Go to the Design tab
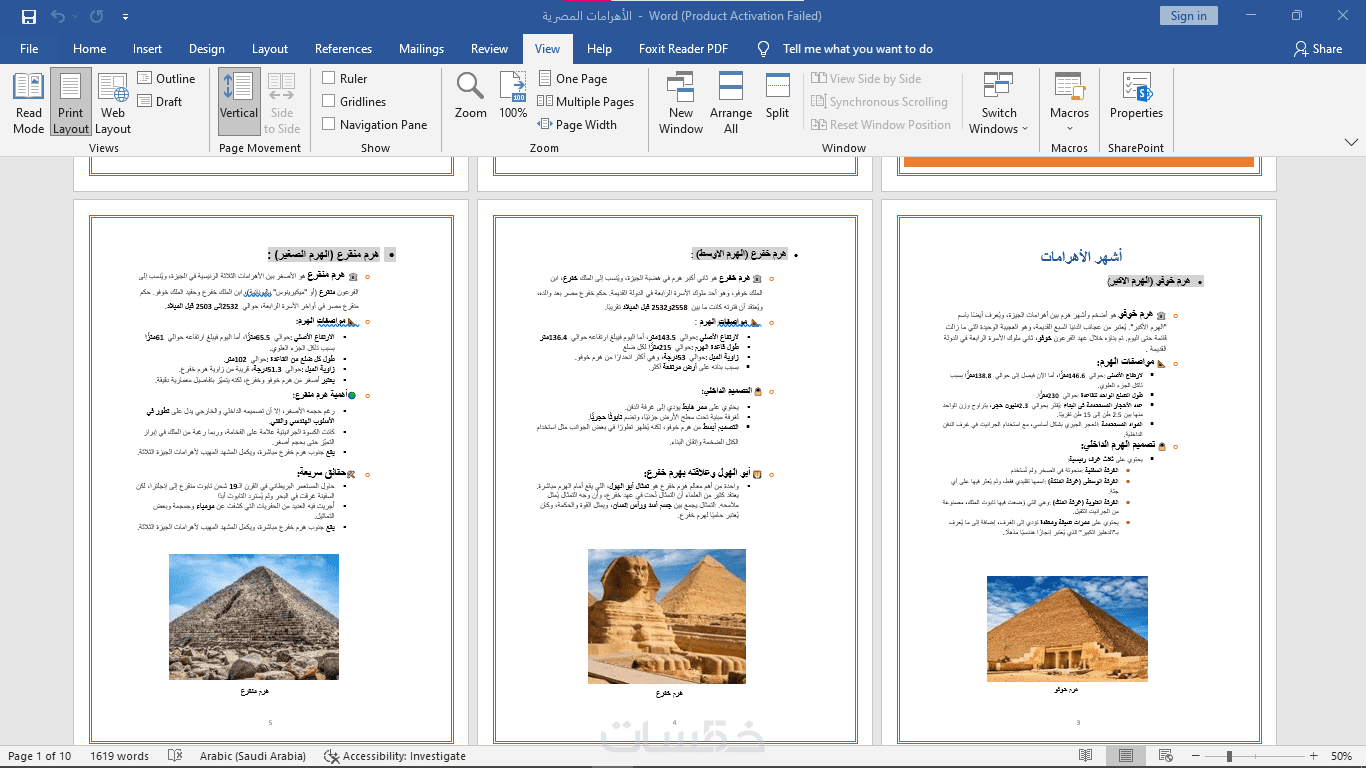Screen dimensions: 1366x768 (207, 48)
